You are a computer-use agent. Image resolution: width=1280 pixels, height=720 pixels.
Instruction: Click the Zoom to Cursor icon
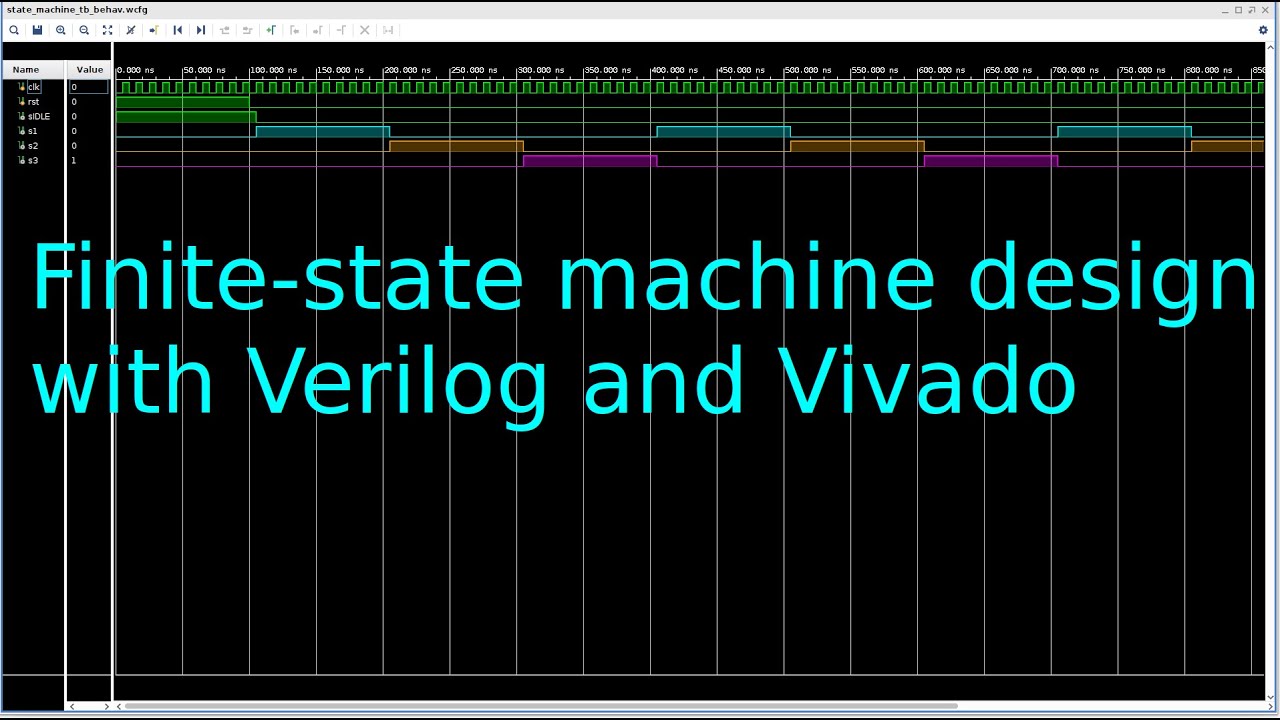[x=130, y=30]
